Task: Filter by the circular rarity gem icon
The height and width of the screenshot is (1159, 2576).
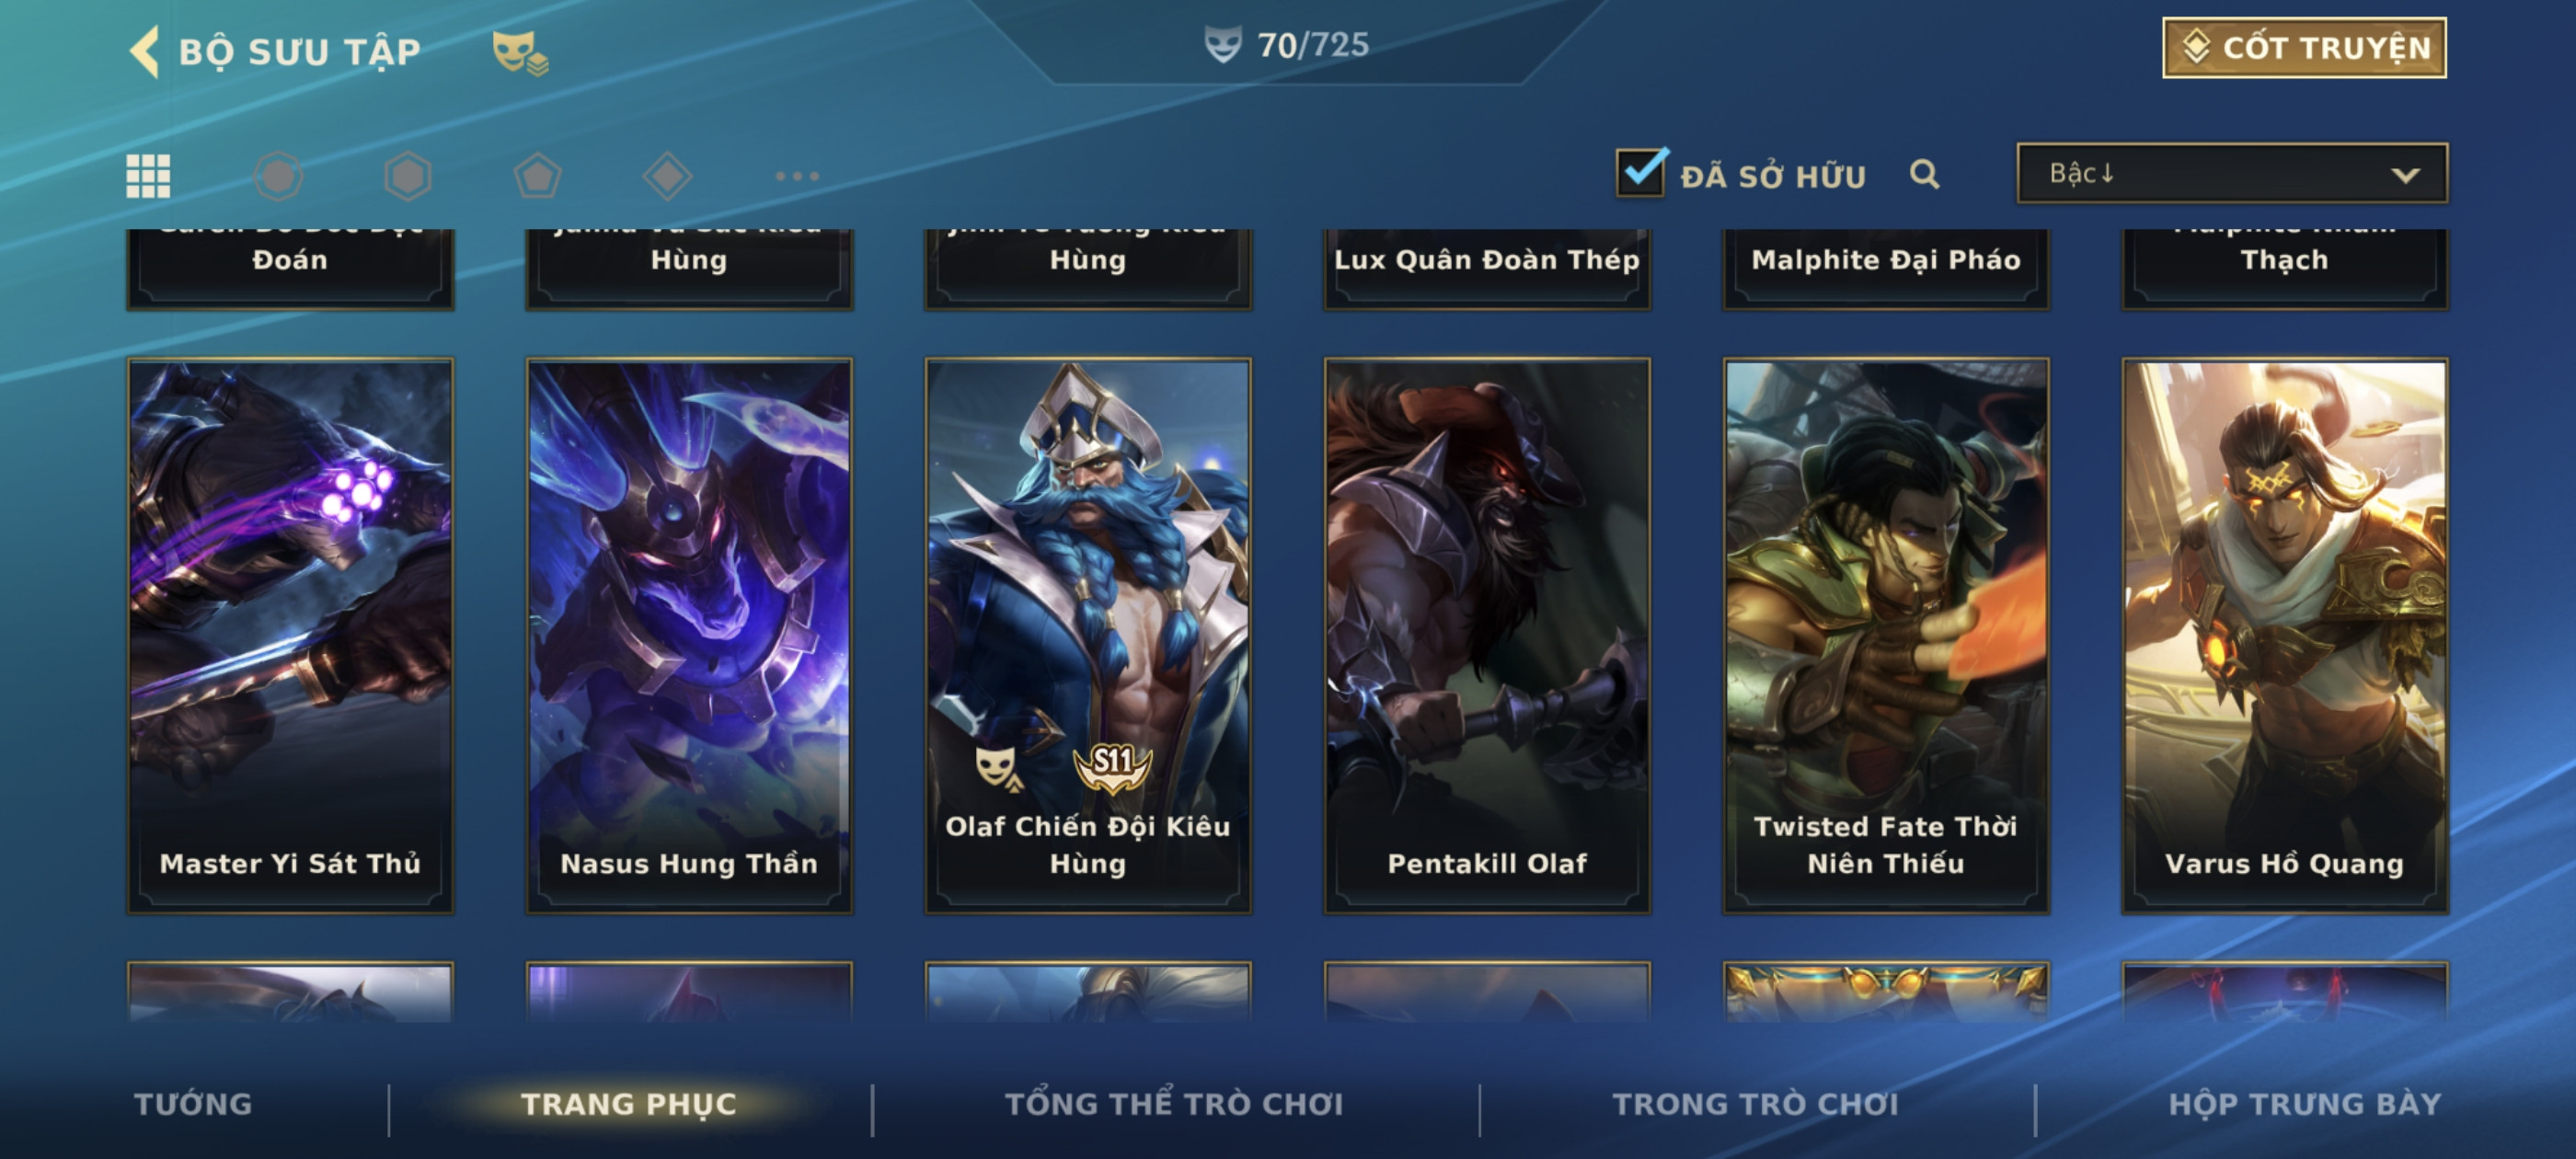Action: click(278, 176)
